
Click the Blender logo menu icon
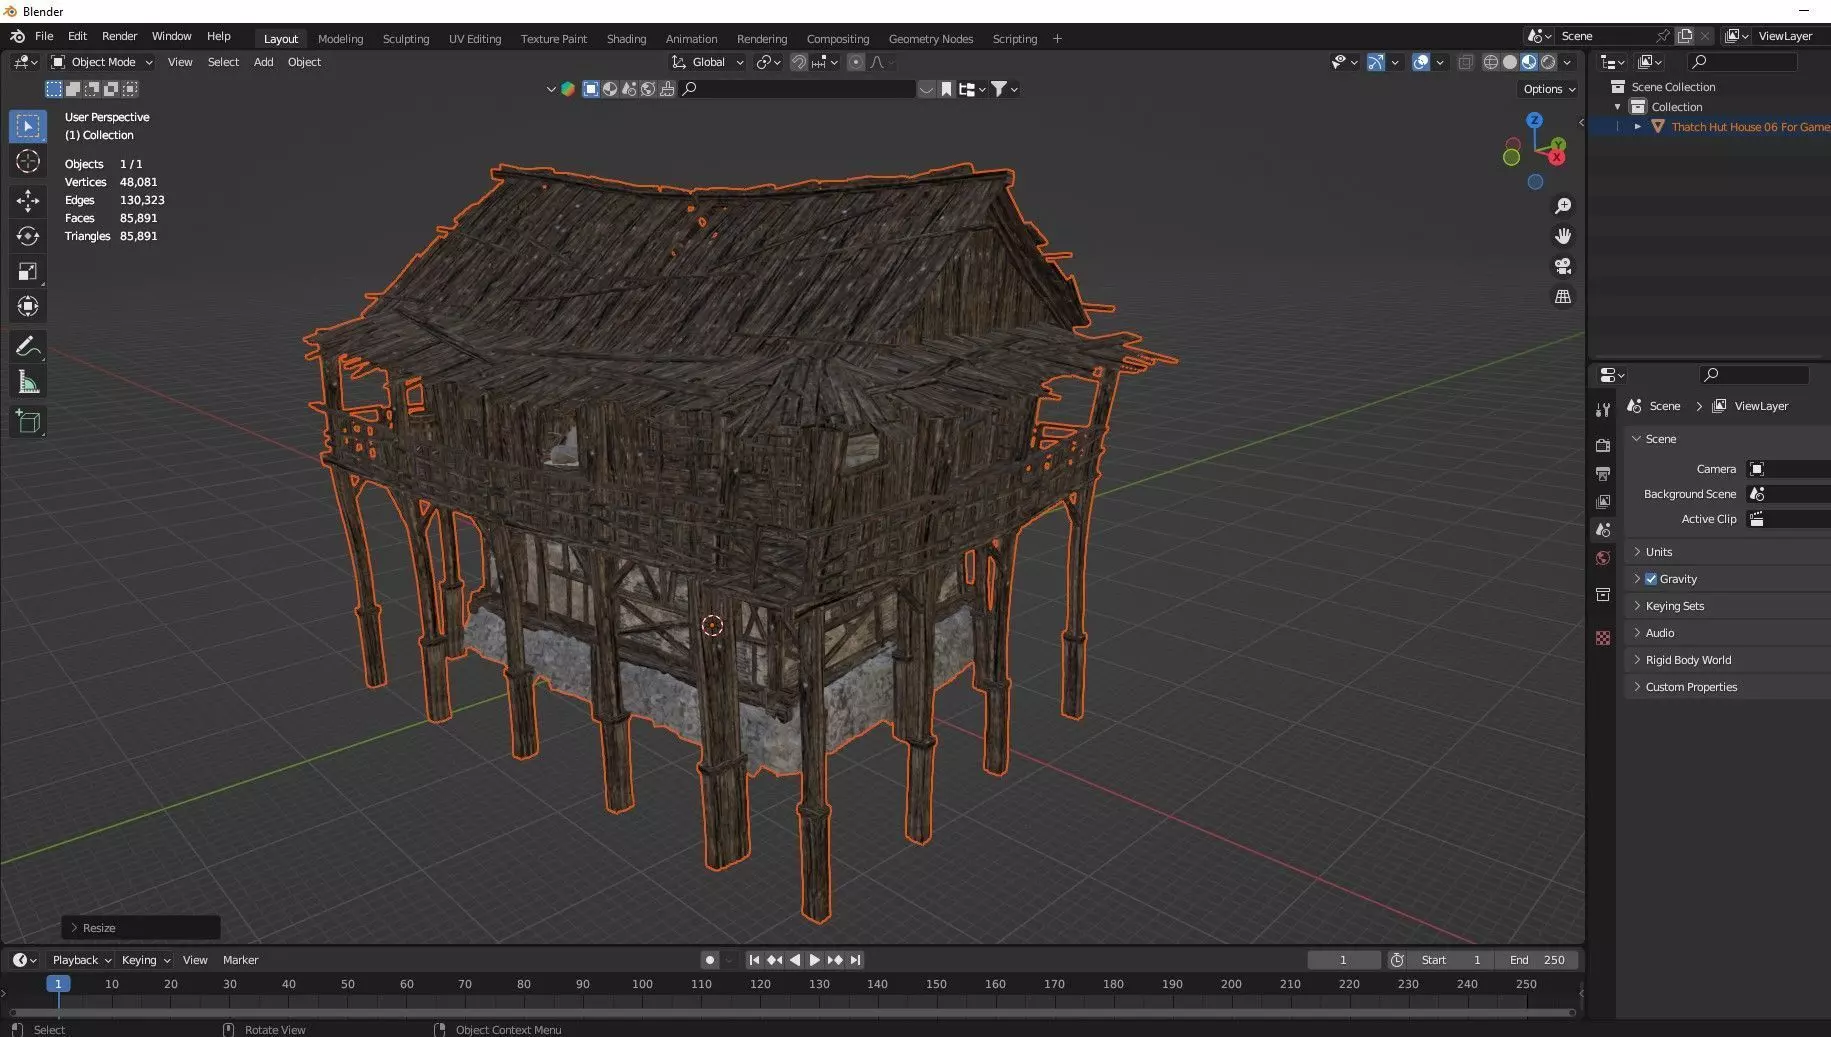pos(17,36)
